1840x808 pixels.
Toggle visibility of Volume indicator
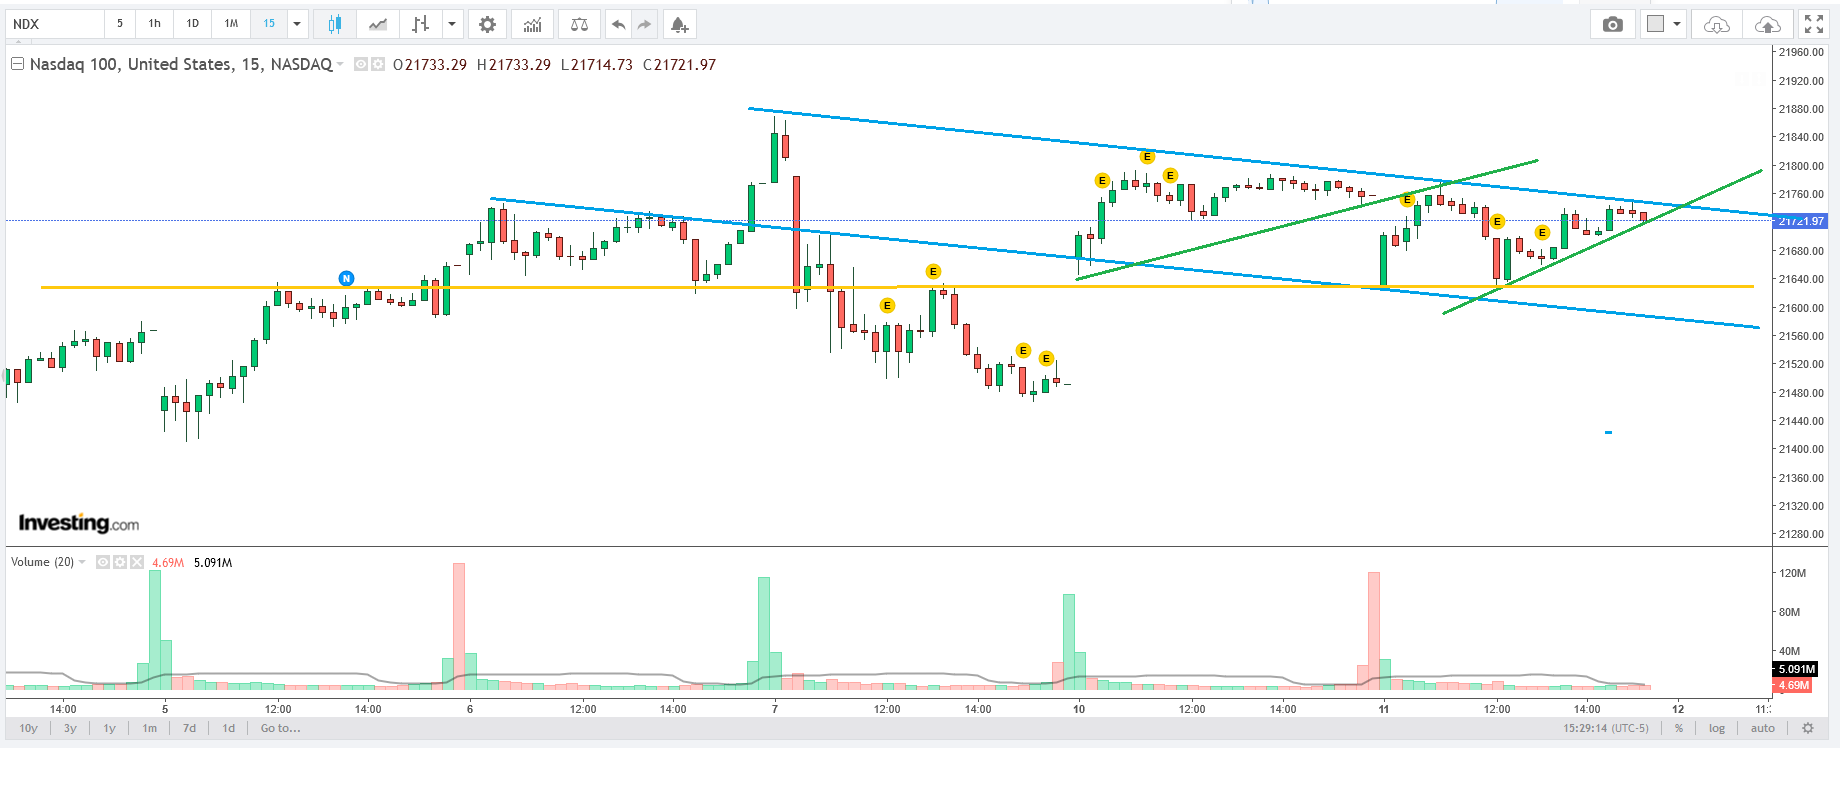[x=103, y=562]
